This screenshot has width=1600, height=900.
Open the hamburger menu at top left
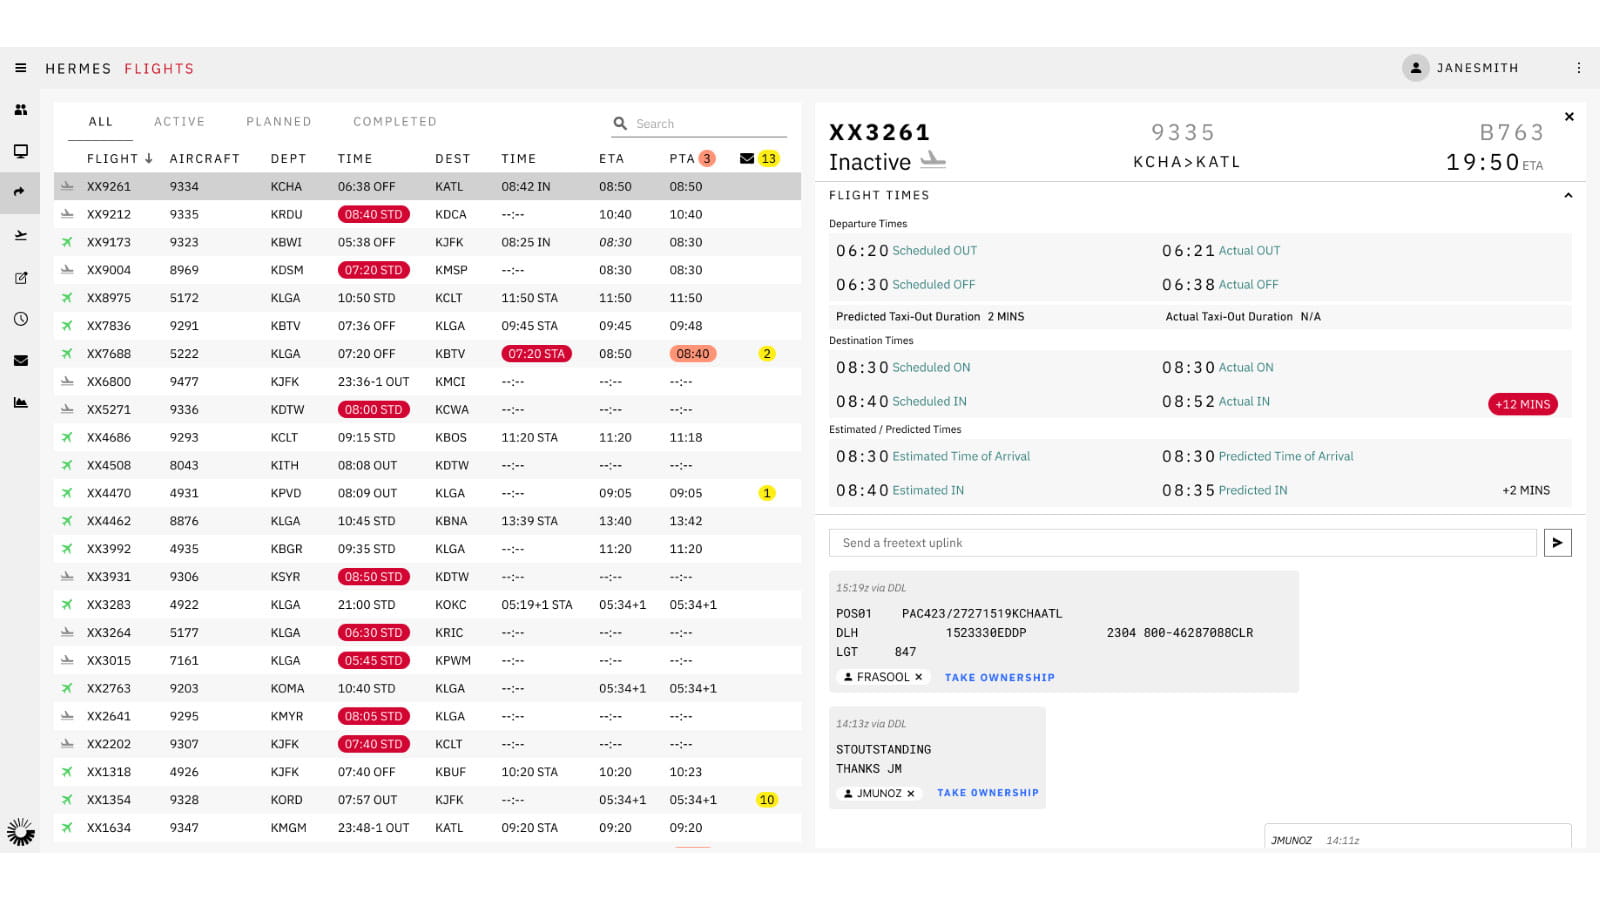[20, 67]
